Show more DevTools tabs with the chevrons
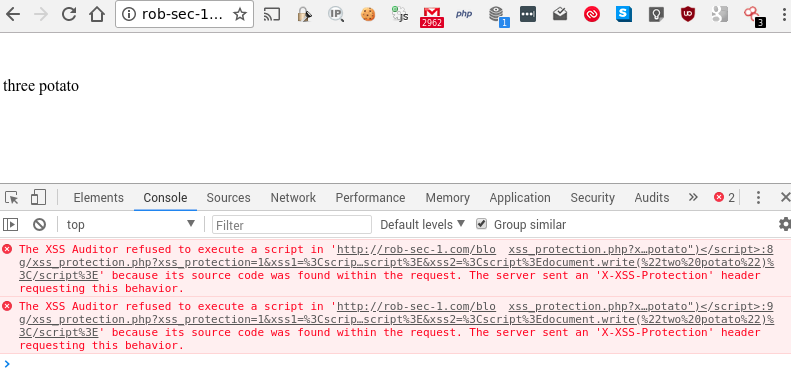Image resolution: width=791 pixels, height=387 pixels. point(693,197)
